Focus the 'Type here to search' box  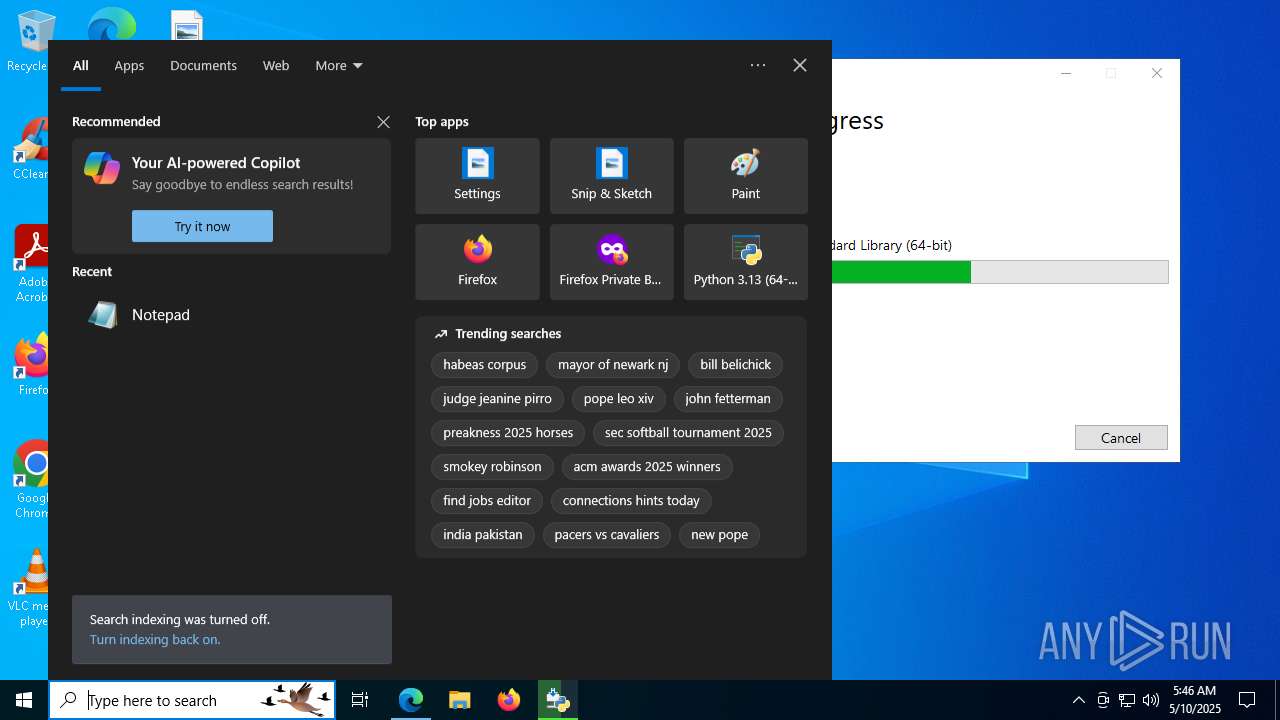pyautogui.click(x=192, y=700)
